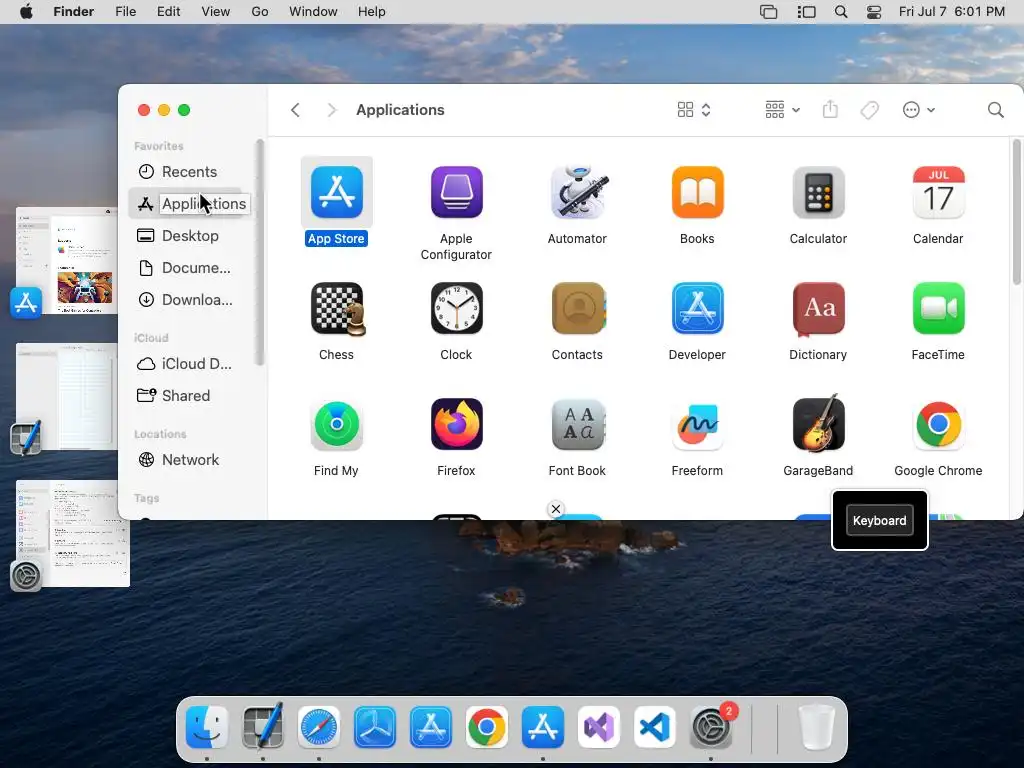This screenshot has width=1024, height=768.
Task: Select the Clock app icon
Action: pyautogui.click(x=456, y=308)
